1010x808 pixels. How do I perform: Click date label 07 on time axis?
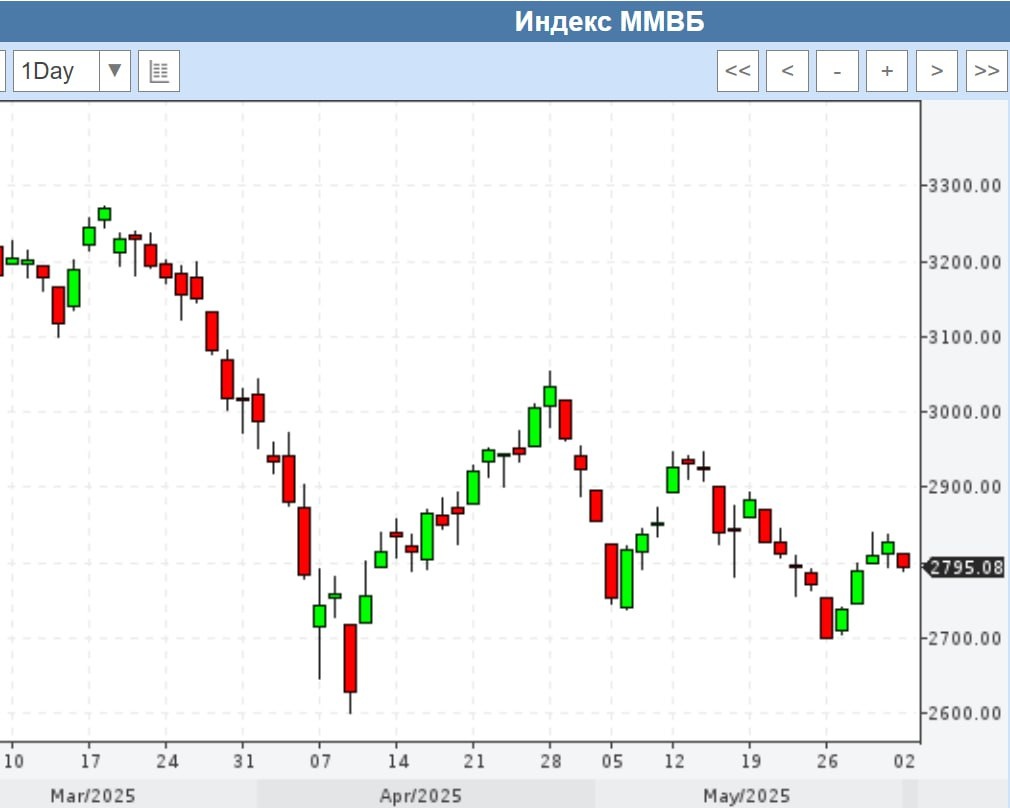click(x=320, y=762)
